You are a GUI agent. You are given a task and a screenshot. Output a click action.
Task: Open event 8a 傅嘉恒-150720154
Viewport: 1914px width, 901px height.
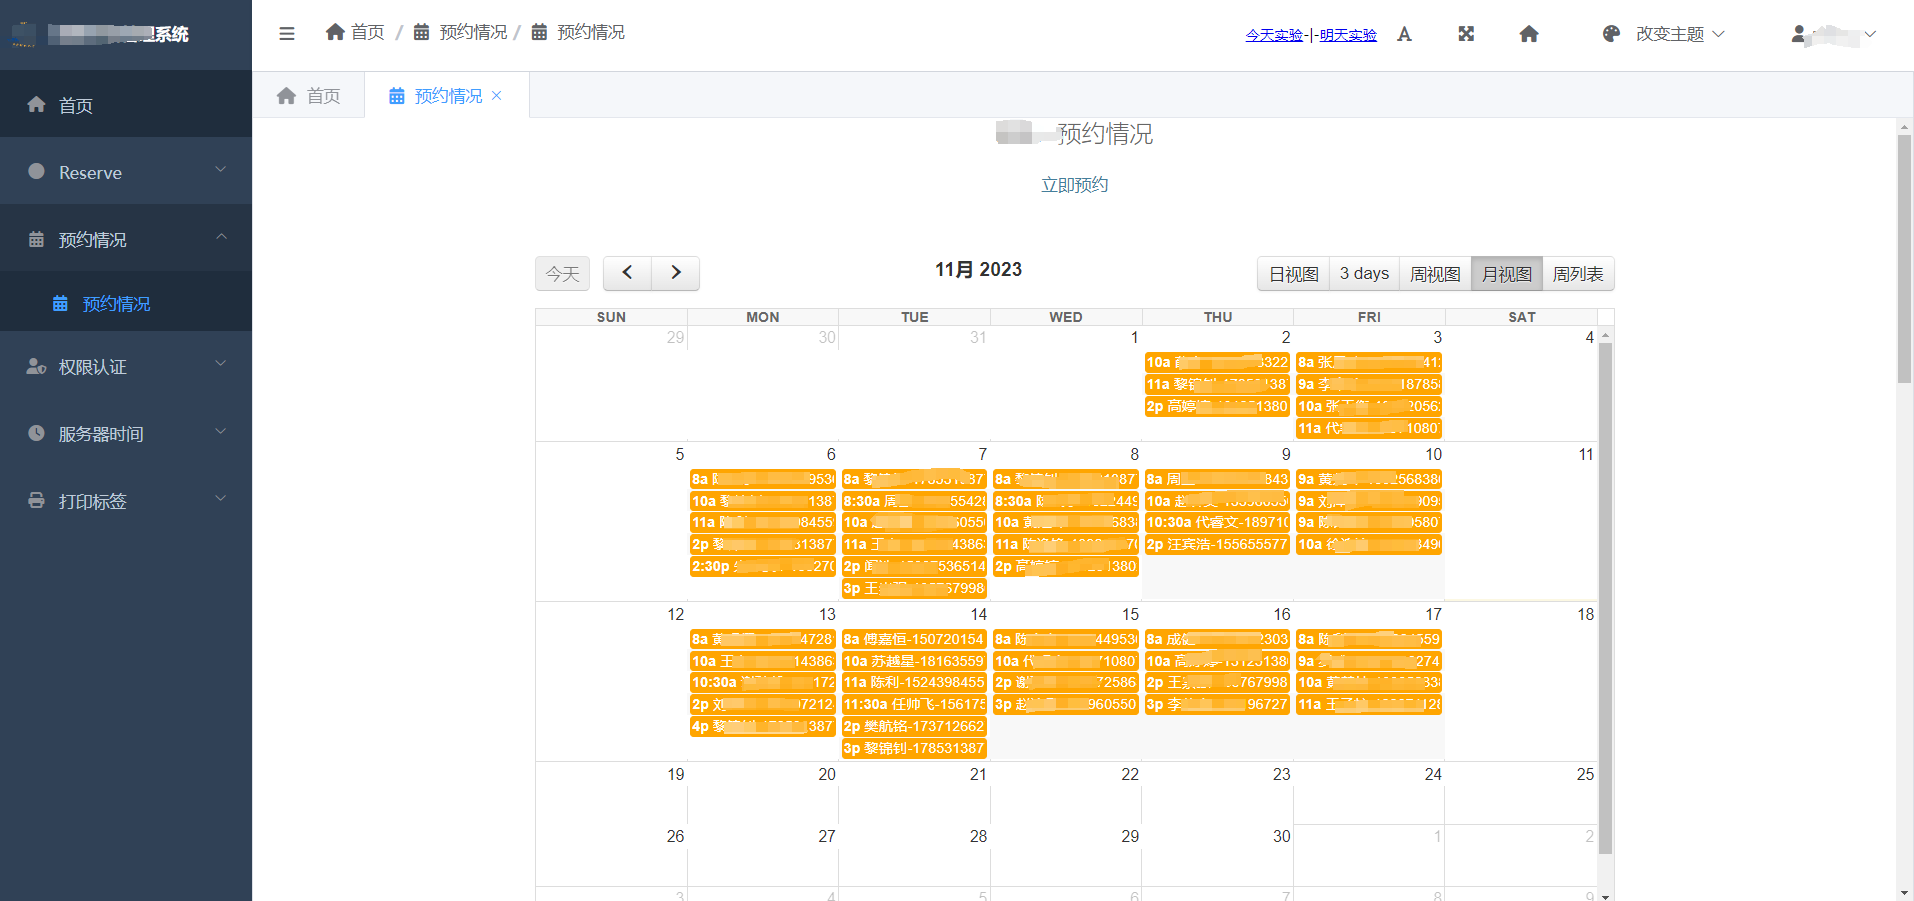pos(914,639)
